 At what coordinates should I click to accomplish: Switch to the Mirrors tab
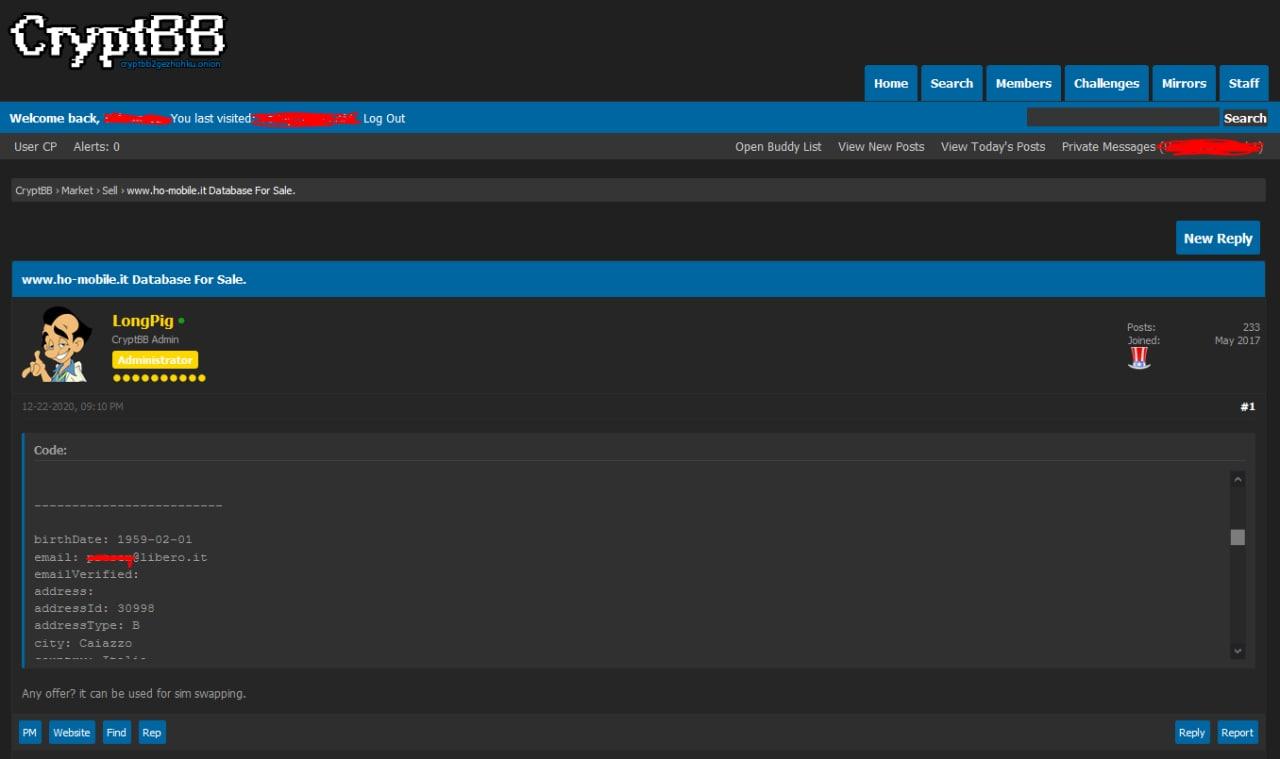tap(1184, 83)
